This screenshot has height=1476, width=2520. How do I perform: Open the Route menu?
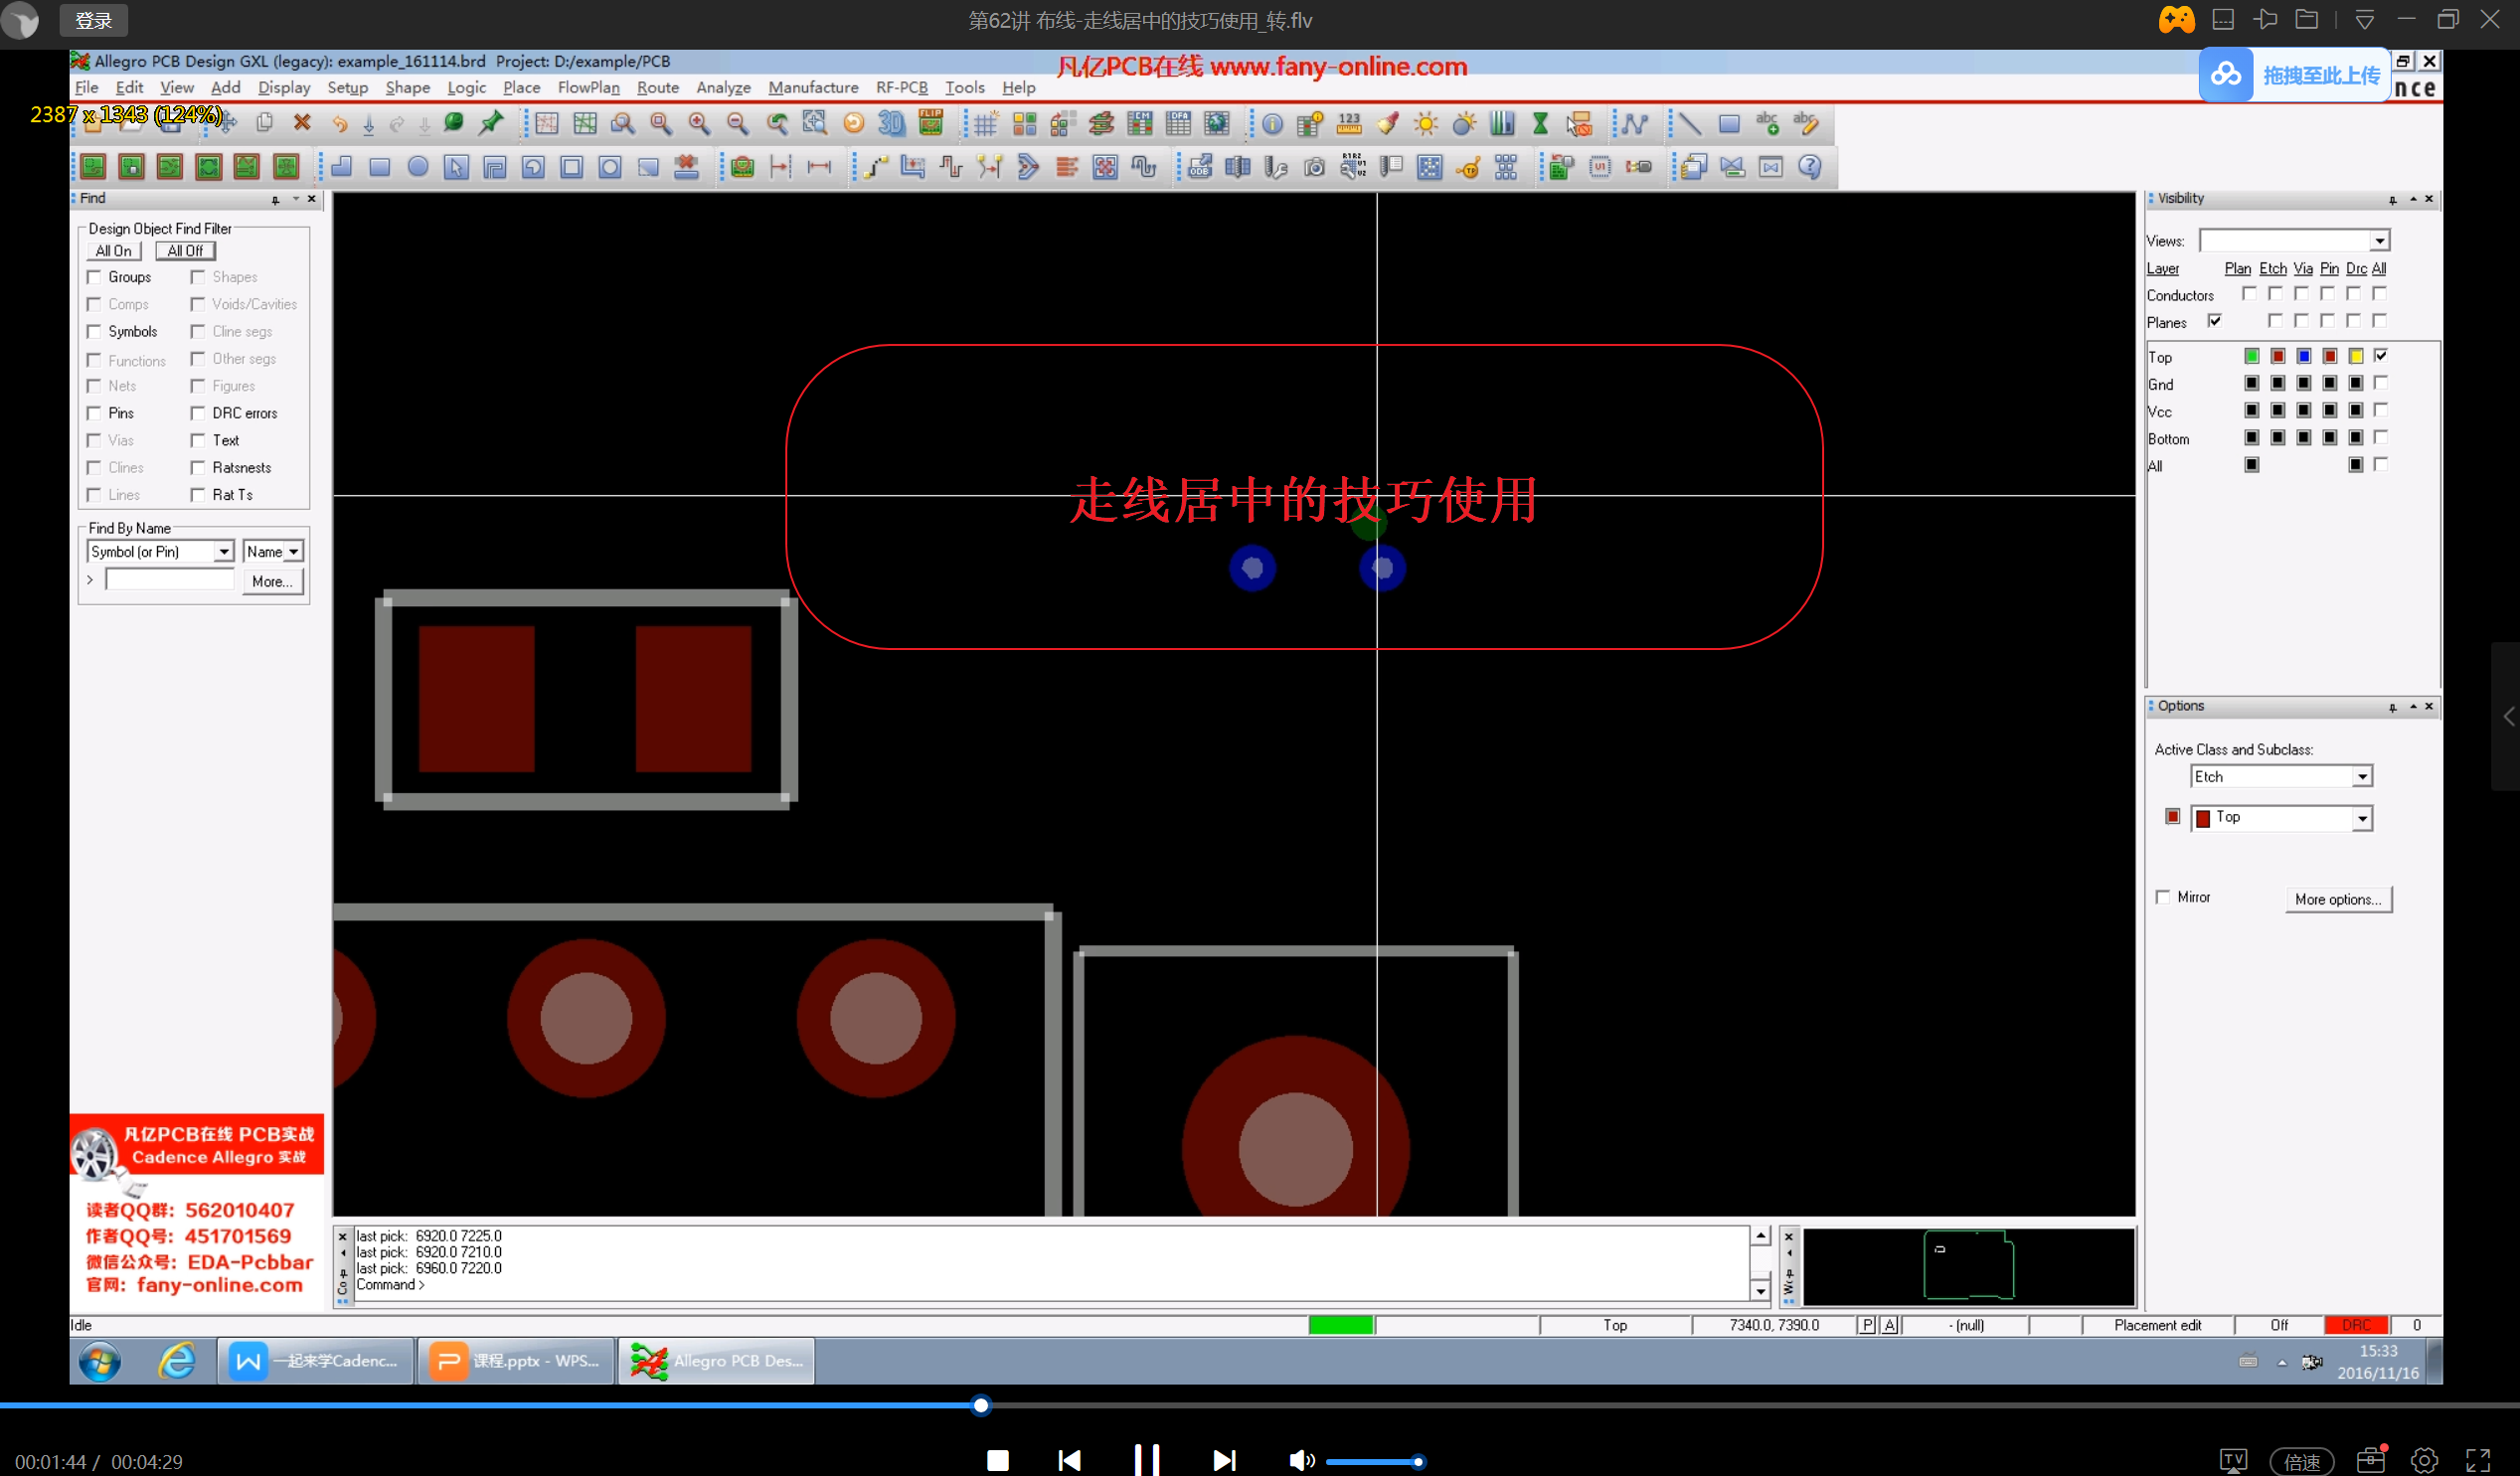[658, 88]
